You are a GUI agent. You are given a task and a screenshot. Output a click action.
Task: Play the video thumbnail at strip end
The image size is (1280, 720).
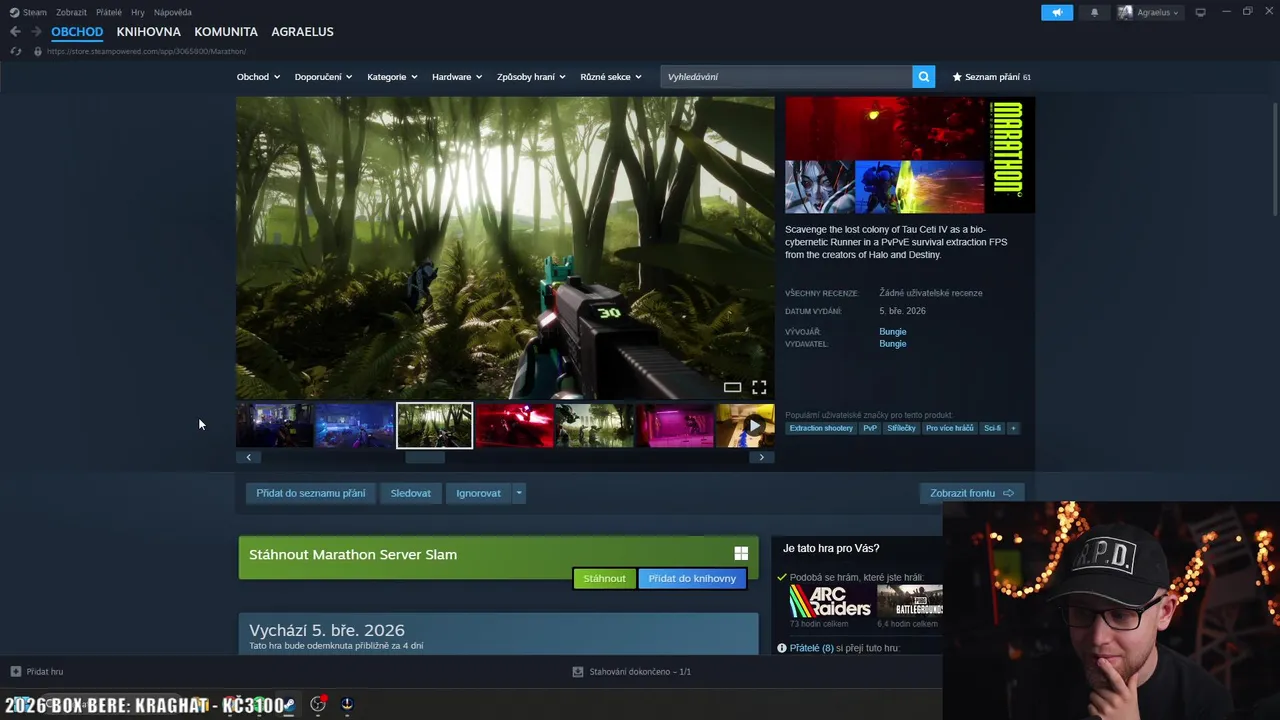point(745,426)
